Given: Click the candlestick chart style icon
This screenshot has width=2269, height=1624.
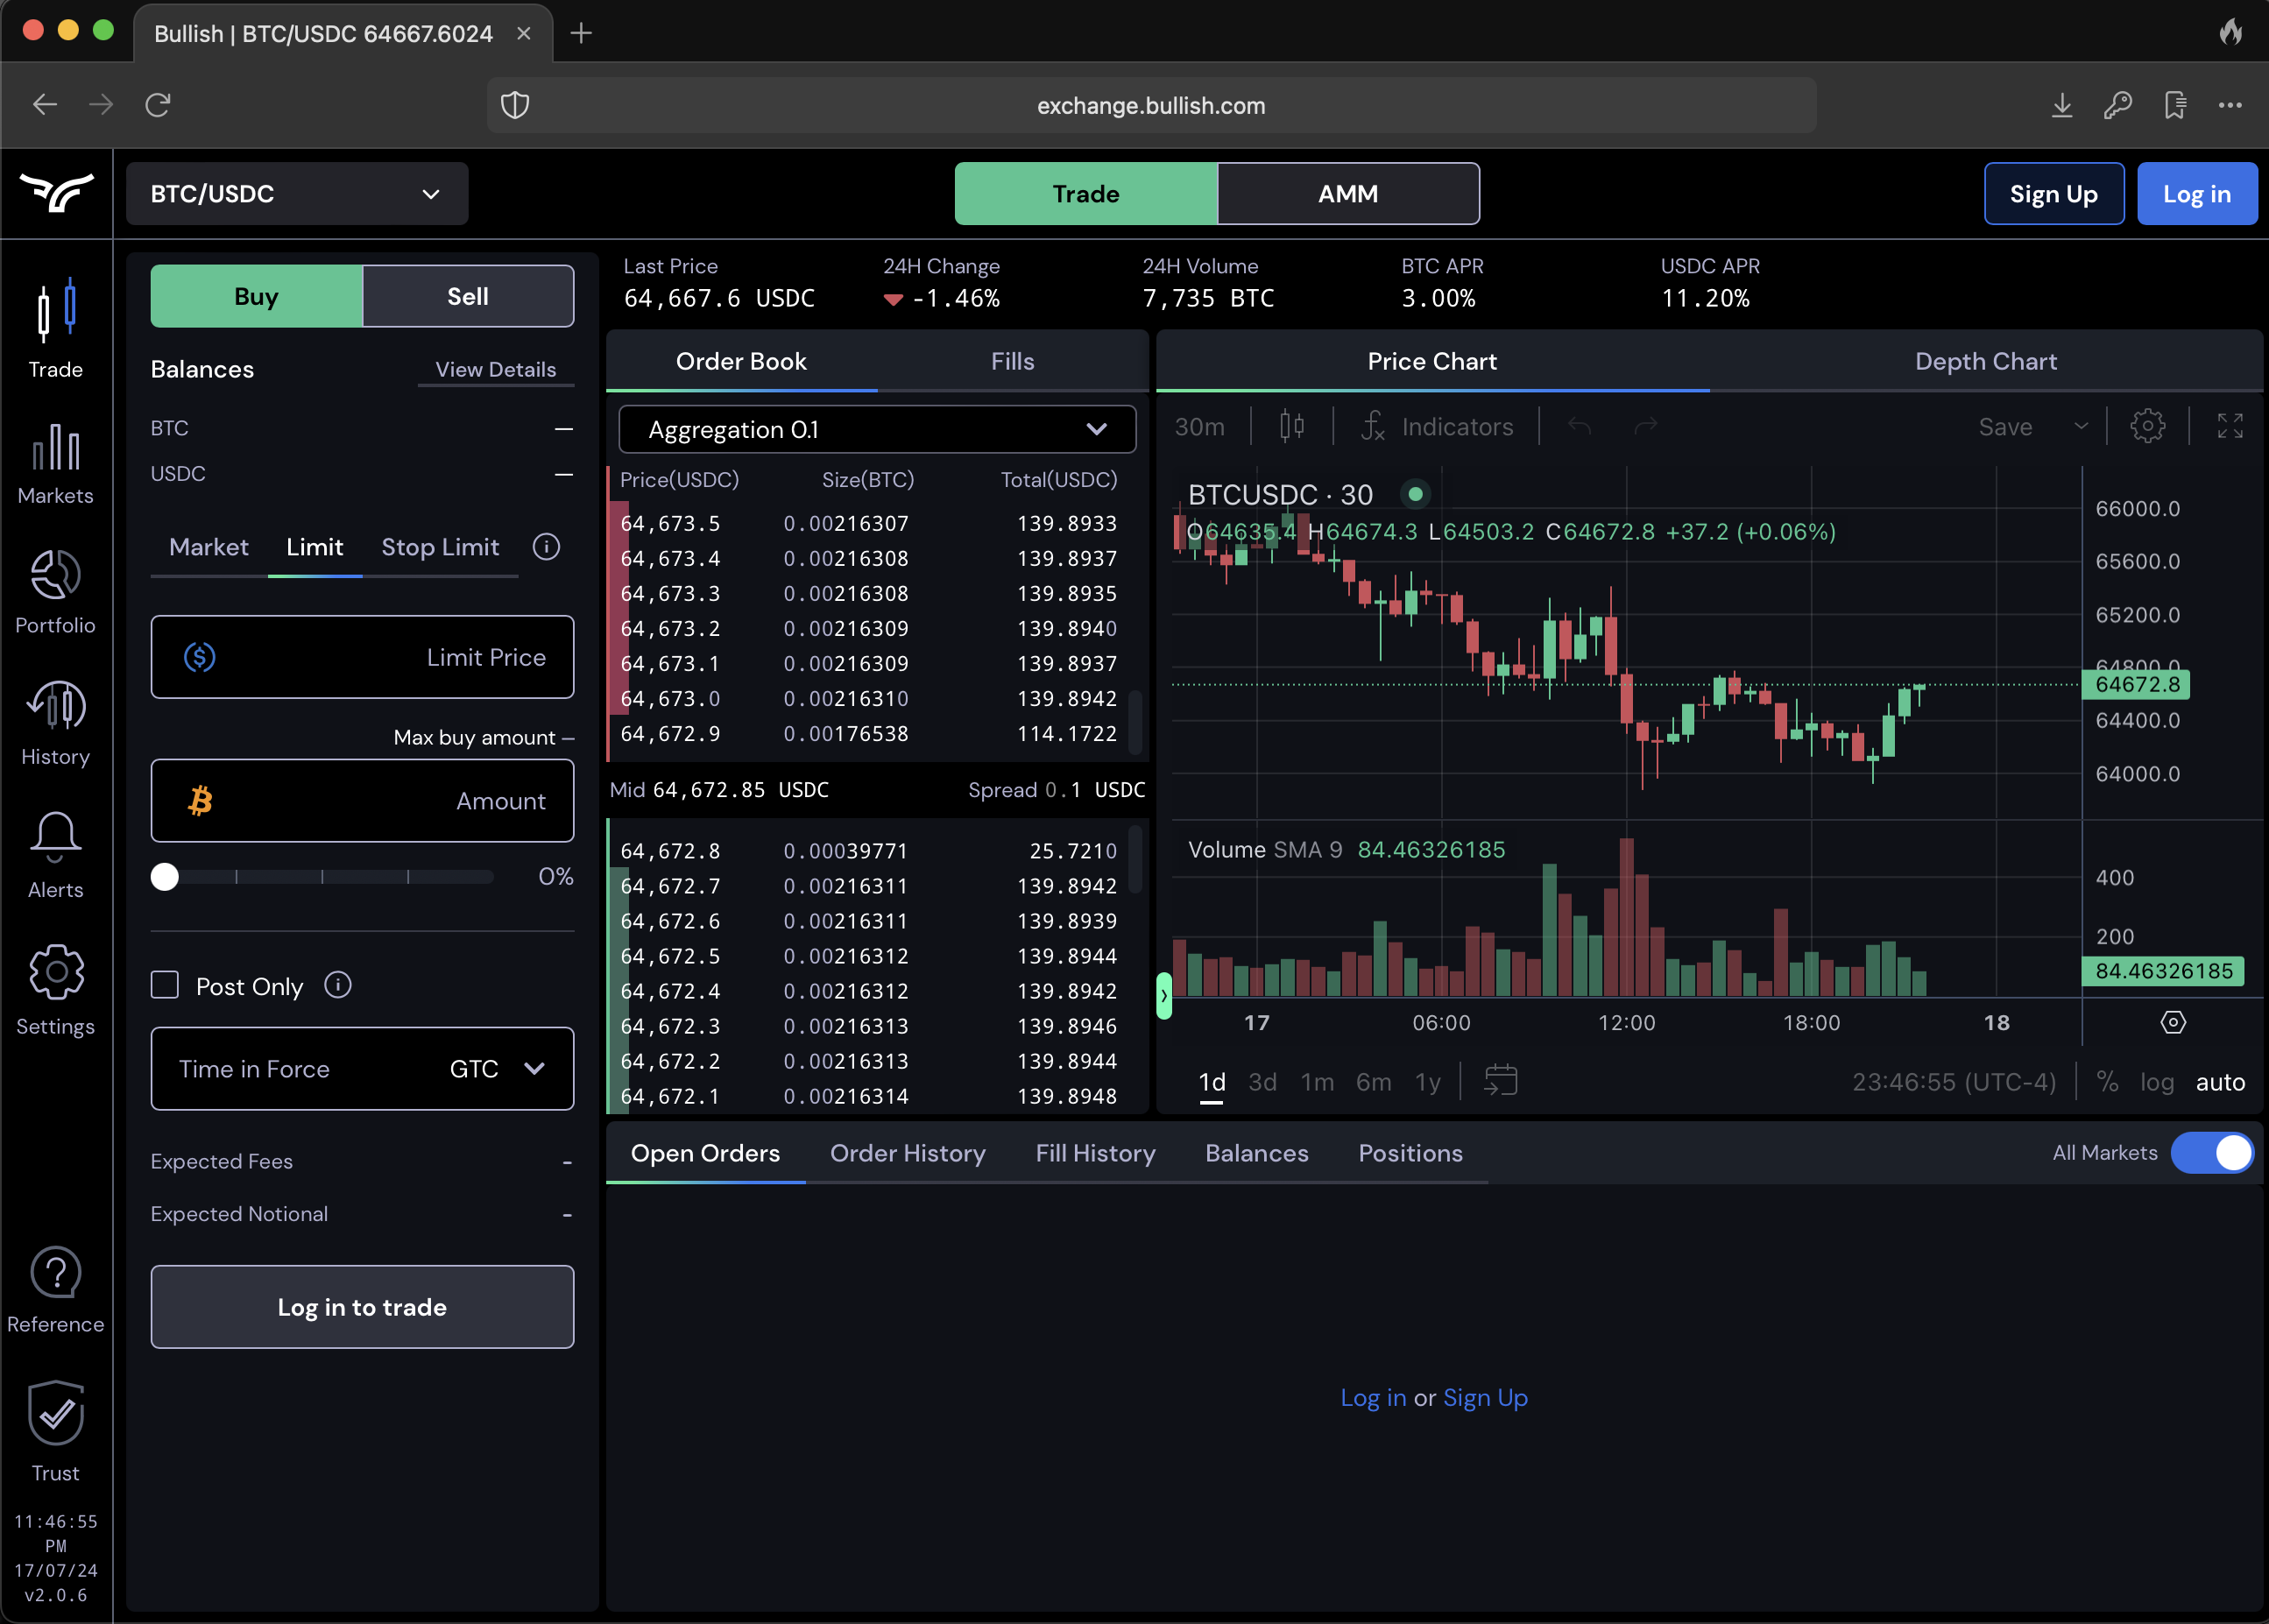Looking at the screenshot, I should tap(1291, 427).
